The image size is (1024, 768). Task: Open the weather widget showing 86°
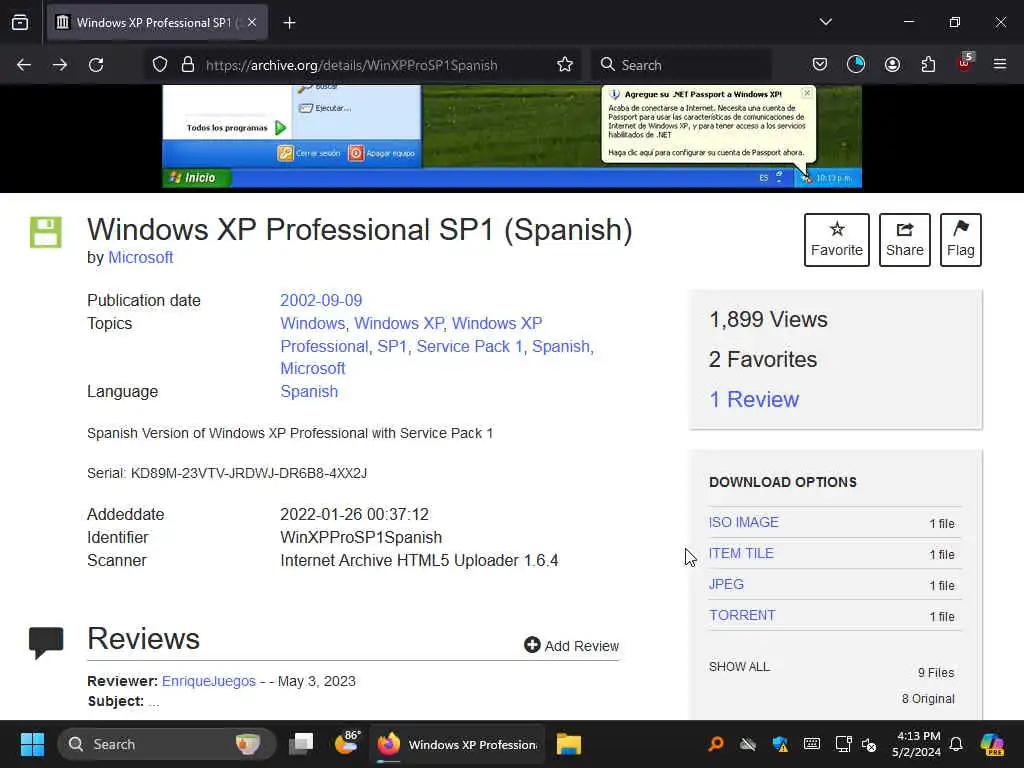pos(347,743)
